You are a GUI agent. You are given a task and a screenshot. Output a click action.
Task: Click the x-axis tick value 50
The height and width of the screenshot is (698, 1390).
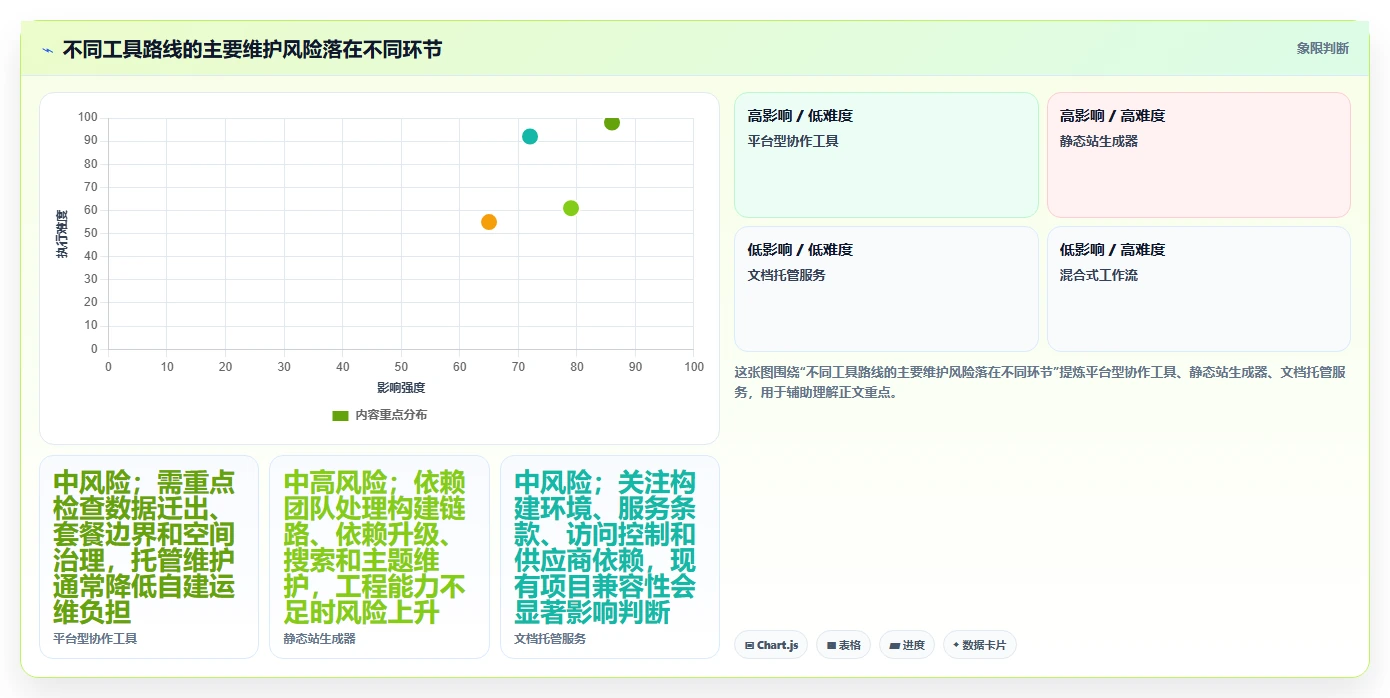pyautogui.click(x=401, y=367)
